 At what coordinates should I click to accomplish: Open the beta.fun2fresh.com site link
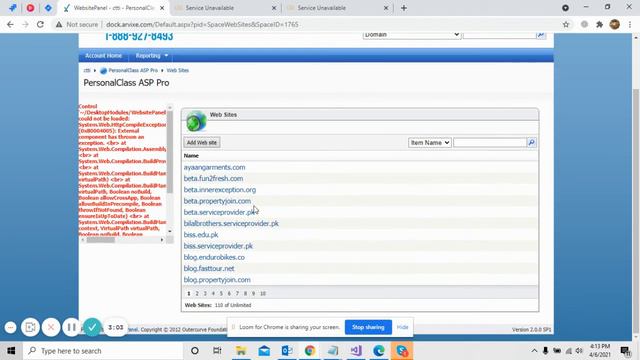pyautogui.click(x=213, y=178)
